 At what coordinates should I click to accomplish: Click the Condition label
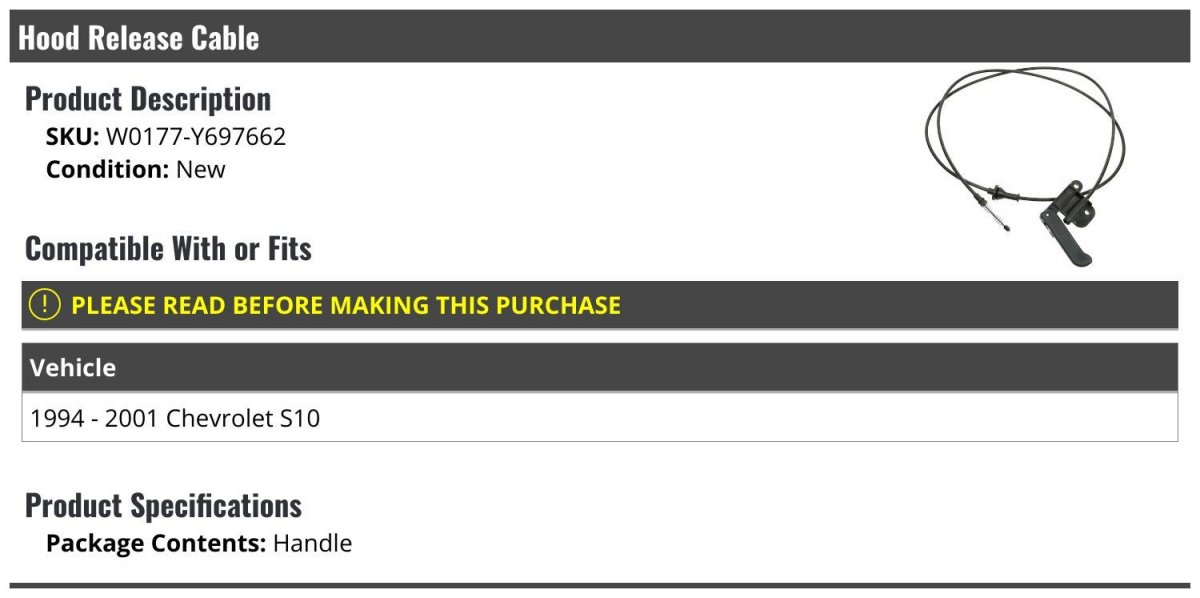coord(108,169)
